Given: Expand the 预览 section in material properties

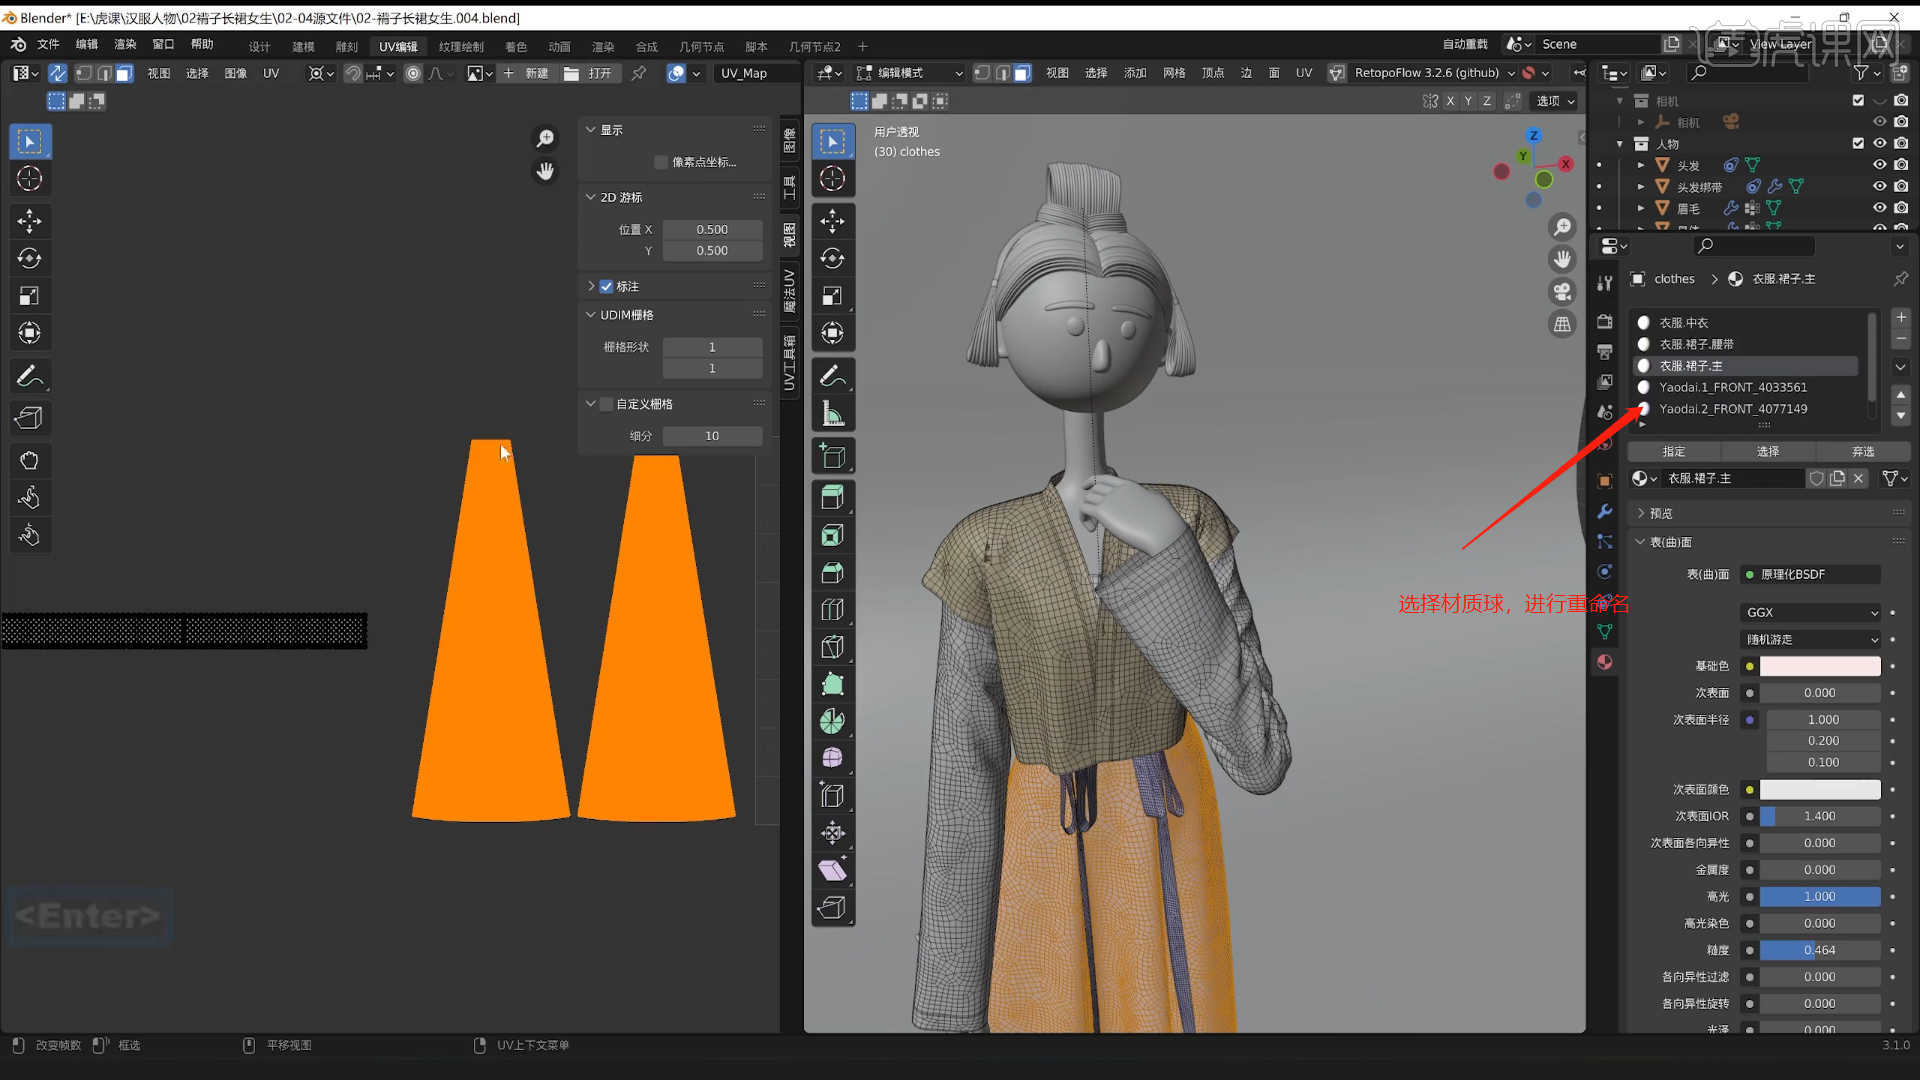Looking at the screenshot, I should (x=1659, y=512).
